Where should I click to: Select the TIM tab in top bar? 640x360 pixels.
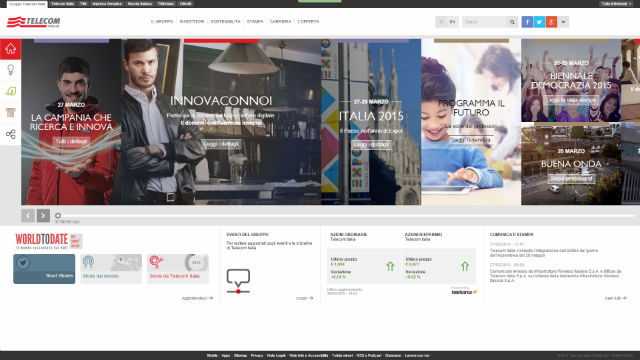(83, 4)
